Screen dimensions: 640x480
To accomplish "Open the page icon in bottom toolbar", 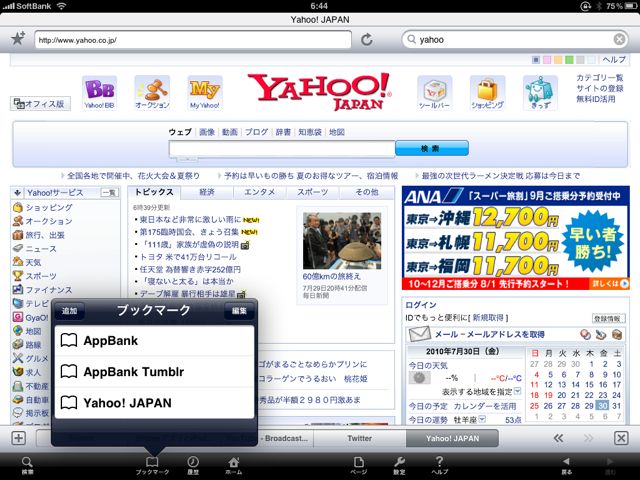I will (358, 466).
